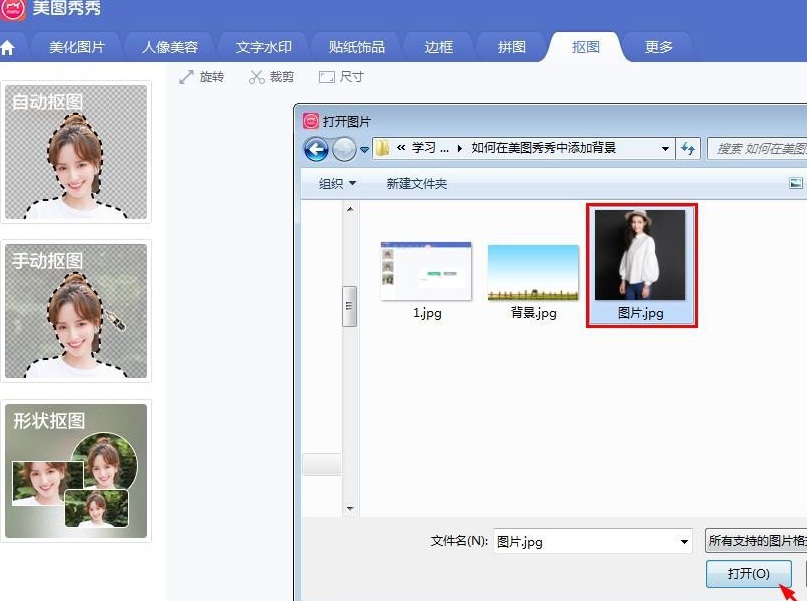This screenshot has height=601, width=807.
Task: Expand the address bar path dropdown
Action: [665, 149]
